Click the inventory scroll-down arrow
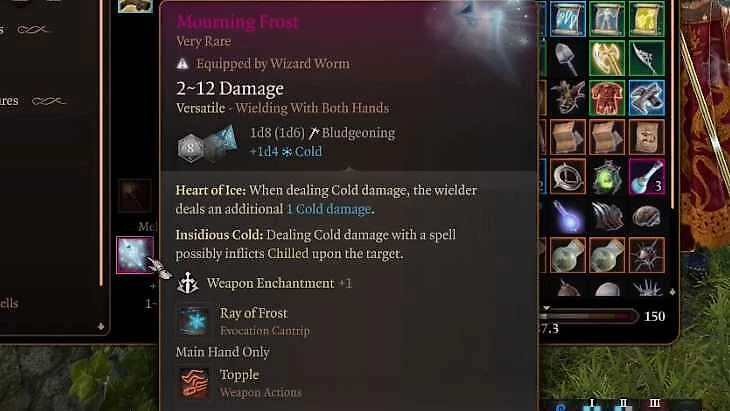 (x=672, y=292)
